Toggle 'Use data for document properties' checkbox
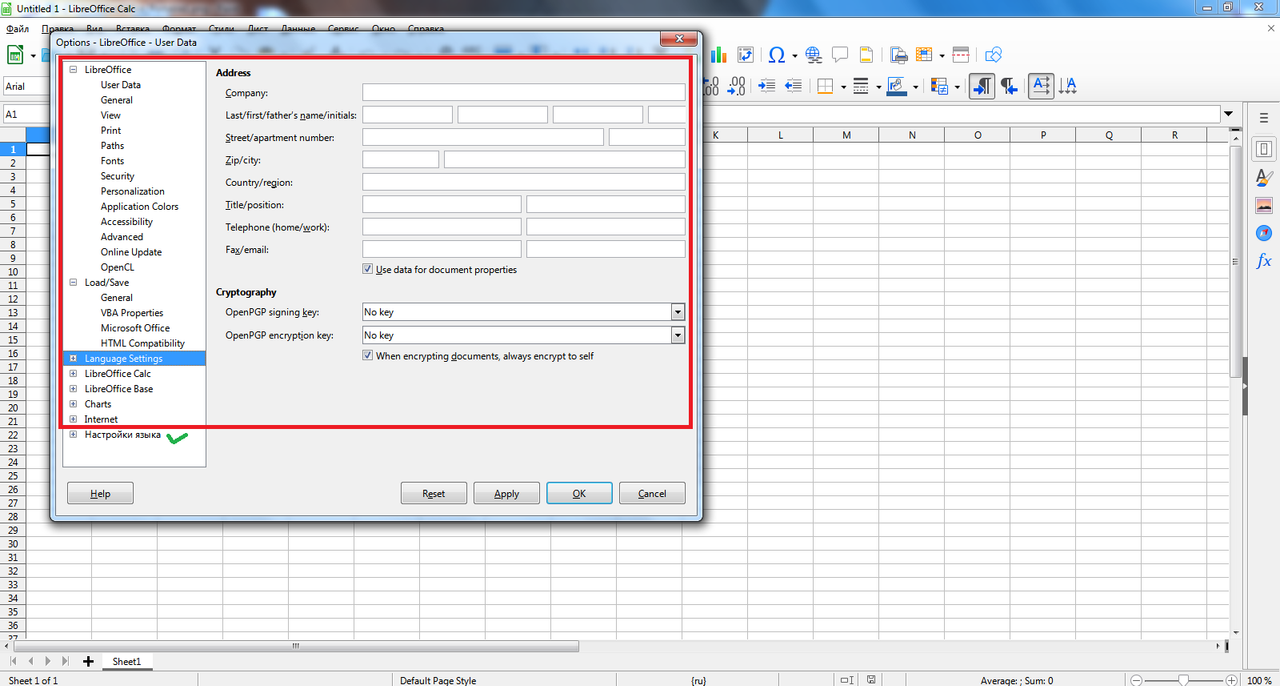Image resolution: width=1280 pixels, height=686 pixels. coord(368,270)
